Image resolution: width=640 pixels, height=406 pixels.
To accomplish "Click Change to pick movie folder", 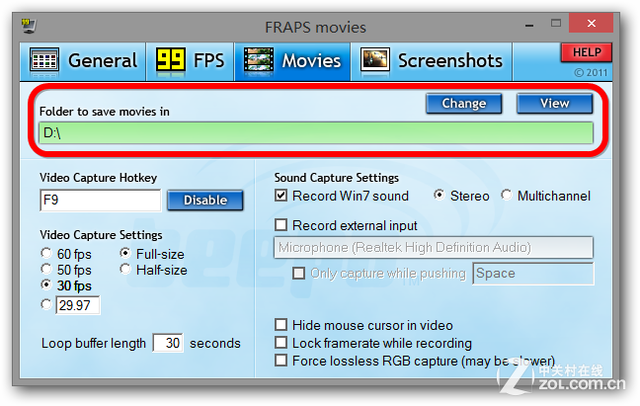I will pyautogui.click(x=464, y=104).
